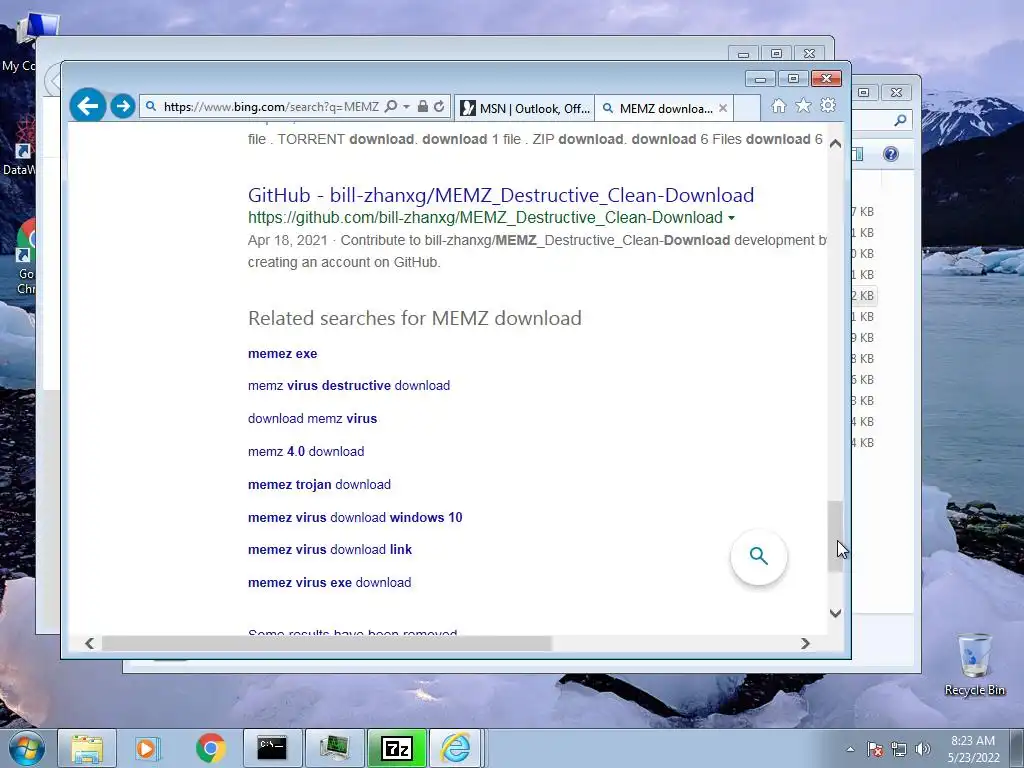This screenshot has width=1024, height=768.
Task: Go back with the browser Back arrow
Action: coord(88,105)
